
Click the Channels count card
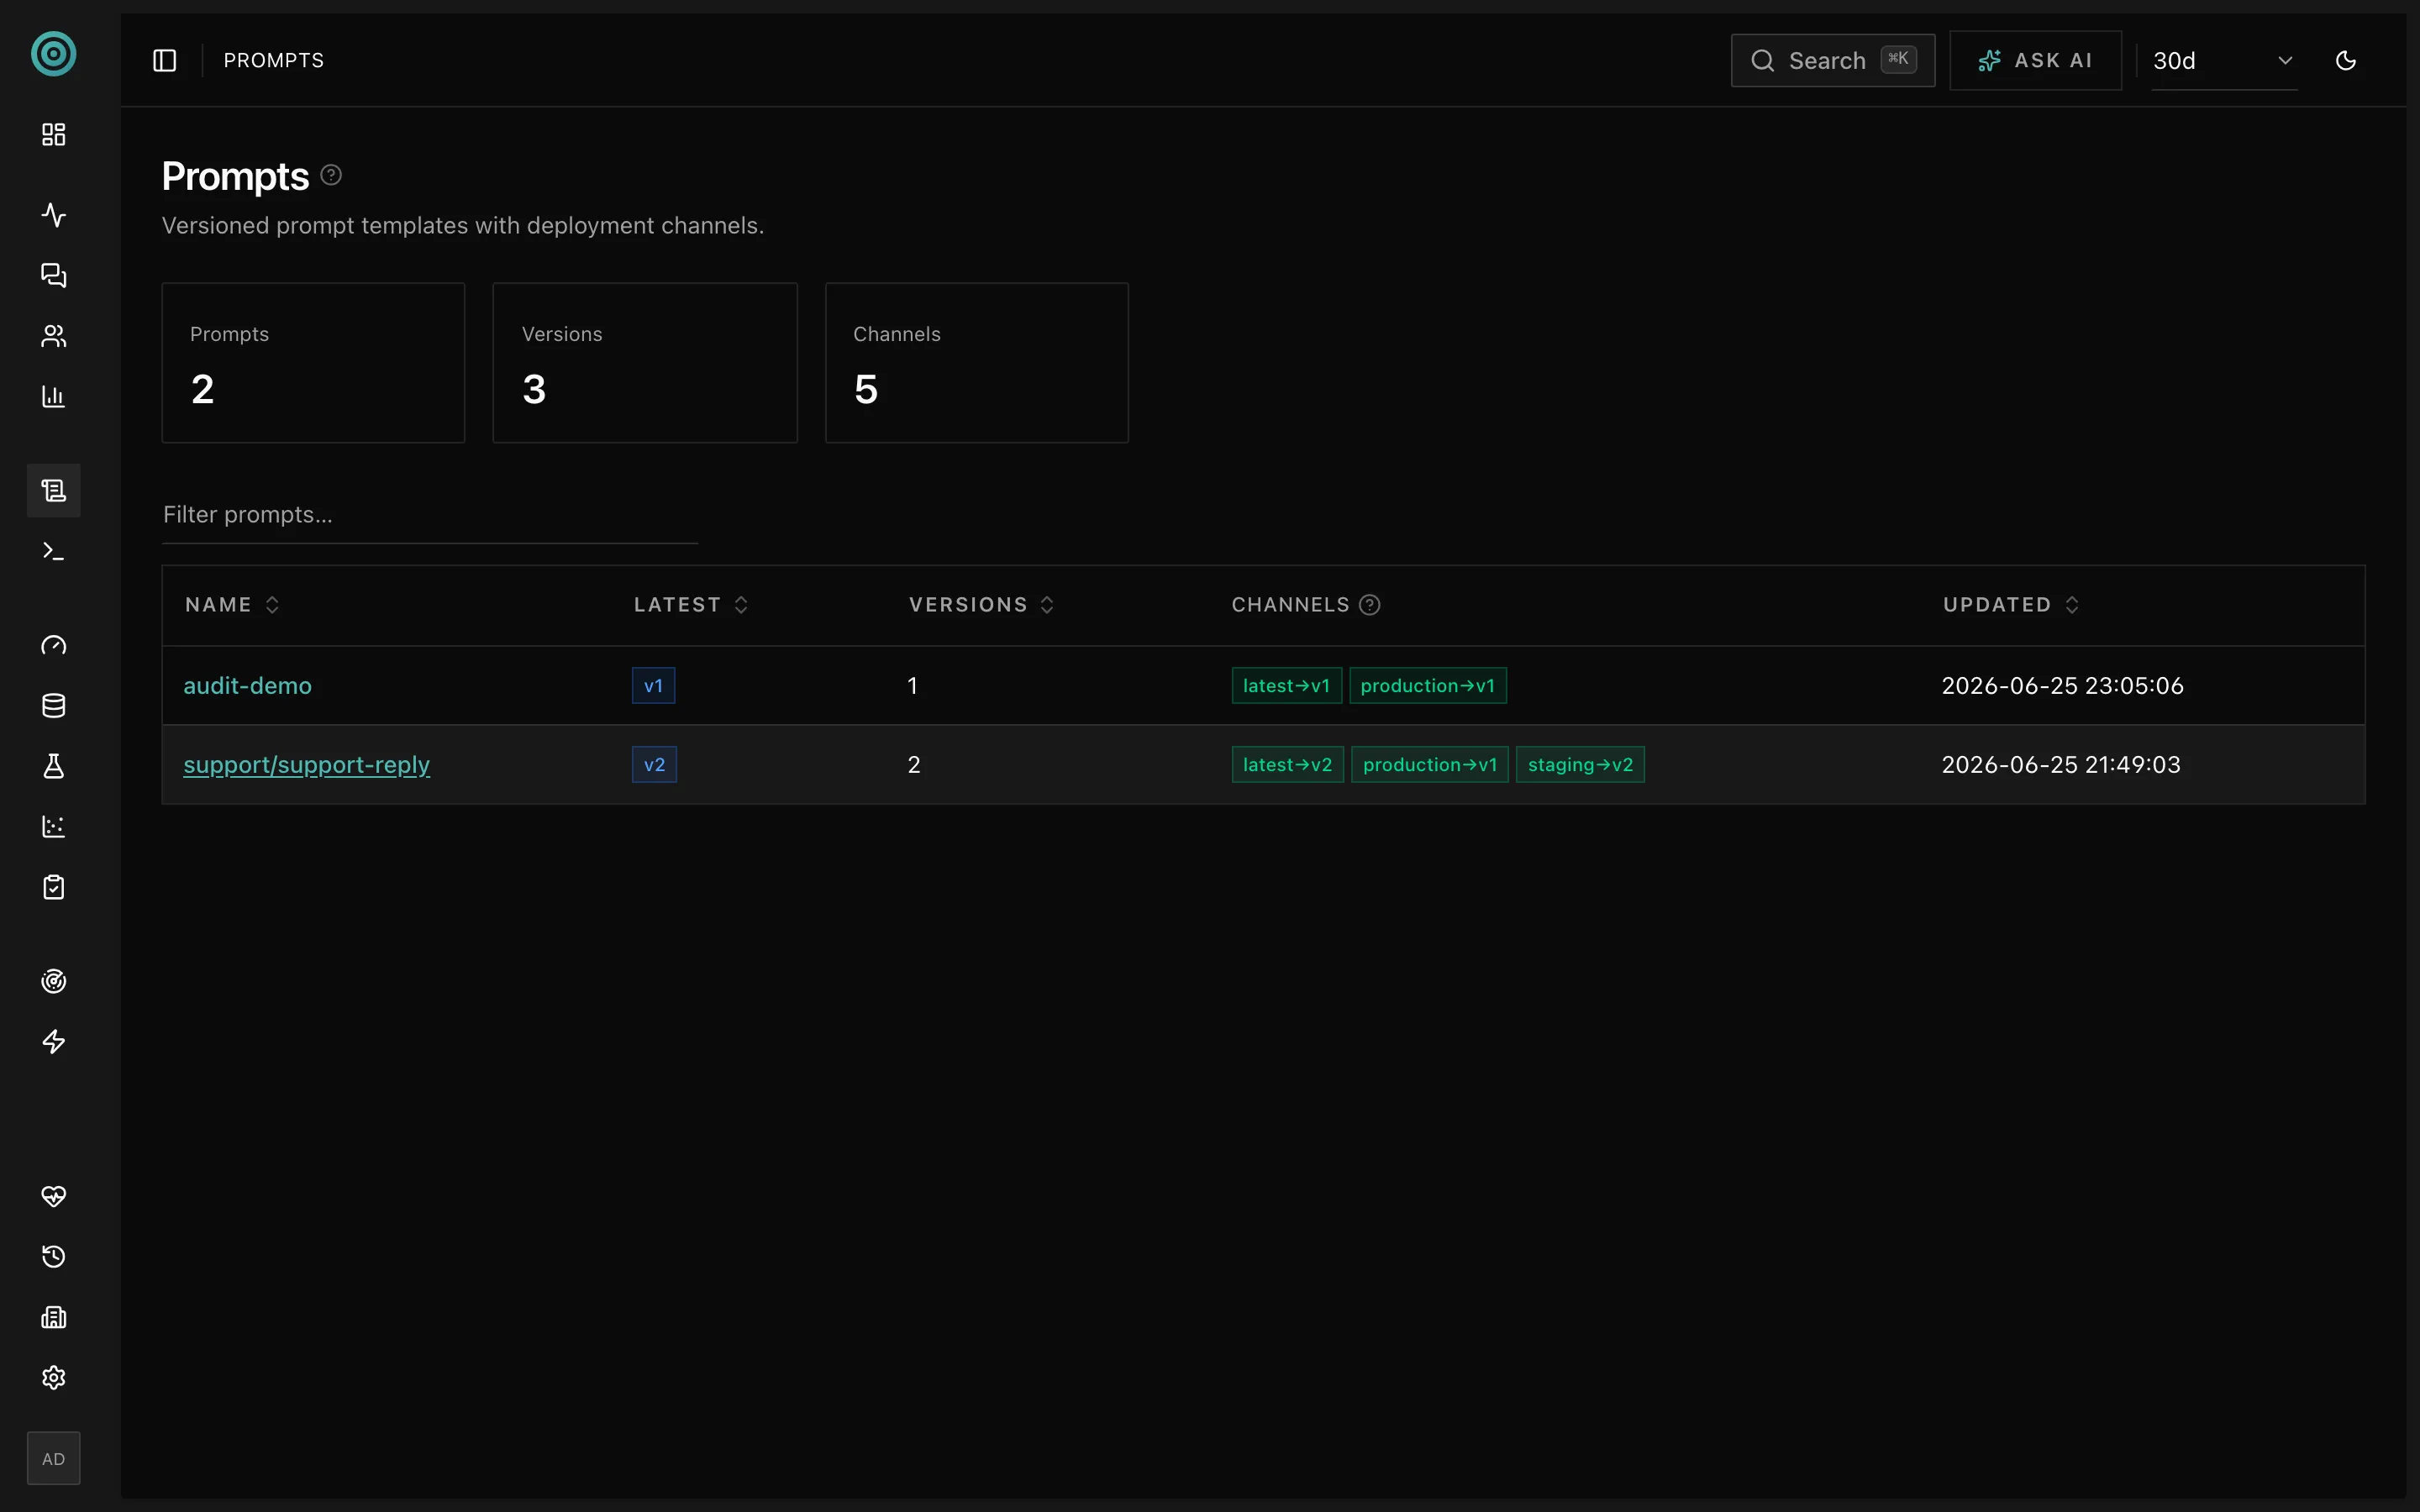[x=976, y=363]
